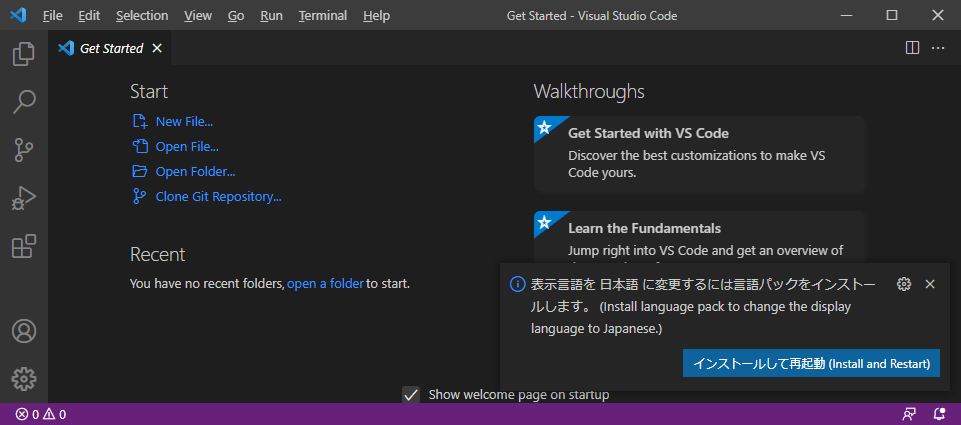Image resolution: width=961 pixels, height=425 pixels.
Task: Open the editor More Actions ellipsis
Action: 938,48
